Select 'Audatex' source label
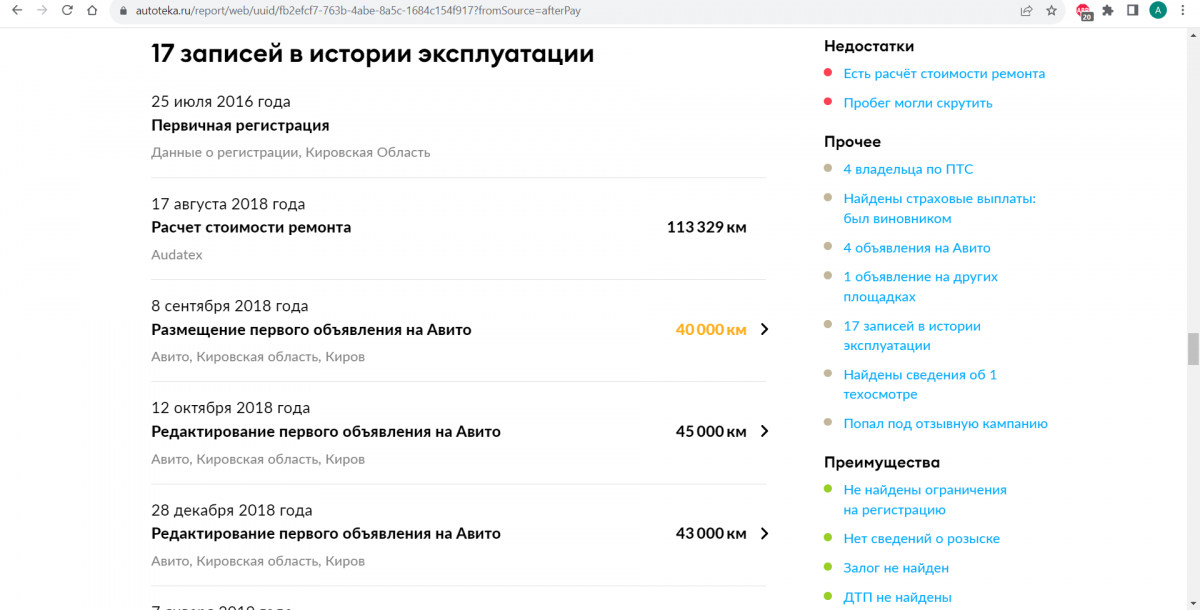The height and width of the screenshot is (610, 1200). click(177, 255)
